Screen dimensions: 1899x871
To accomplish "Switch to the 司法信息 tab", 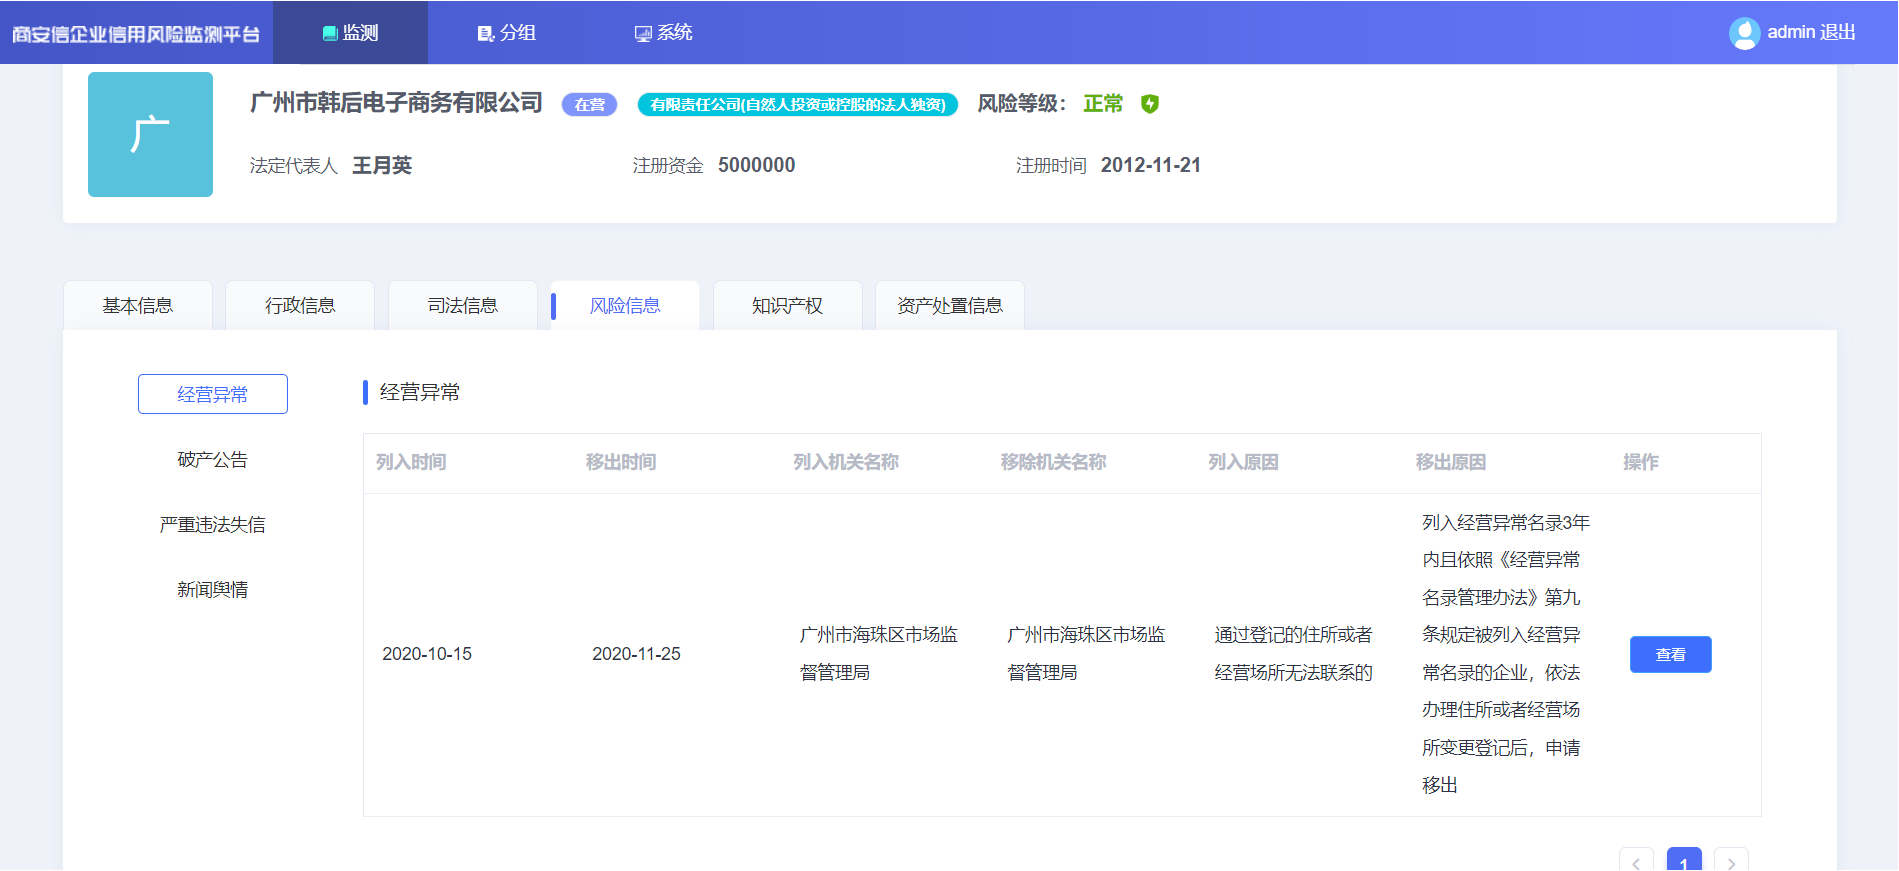I will coord(463,306).
